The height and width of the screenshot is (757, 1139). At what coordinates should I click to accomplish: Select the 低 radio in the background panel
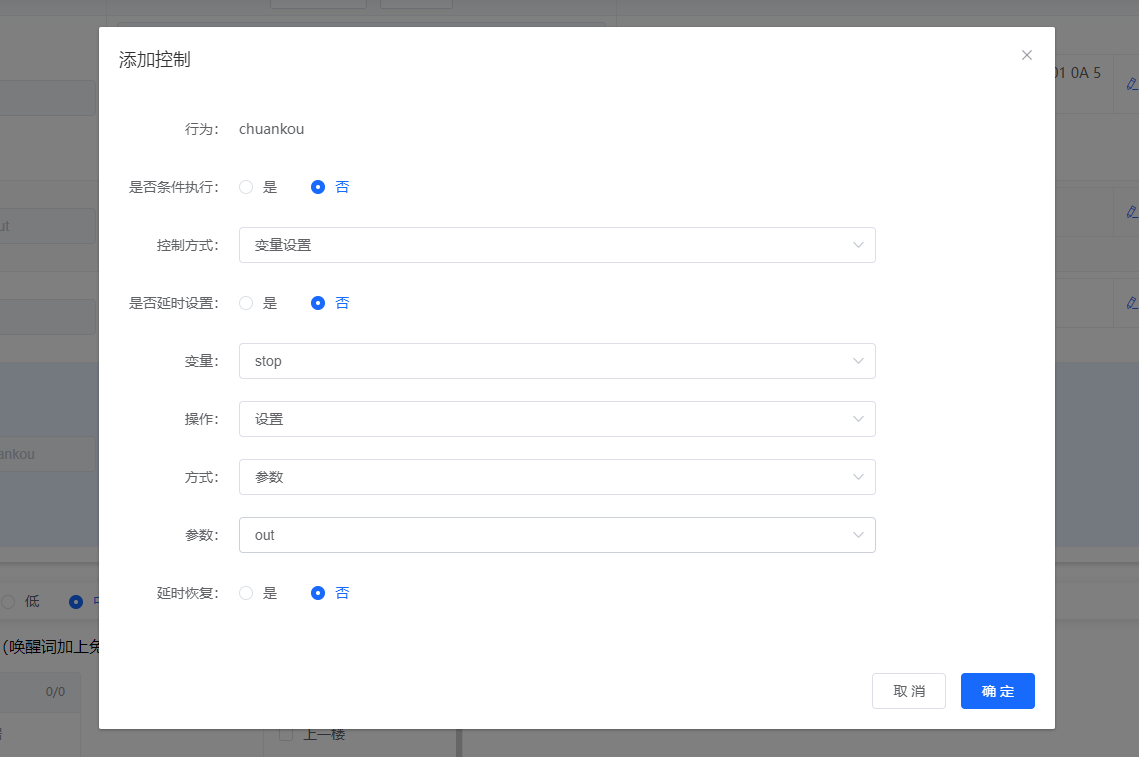tap(8, 601)
